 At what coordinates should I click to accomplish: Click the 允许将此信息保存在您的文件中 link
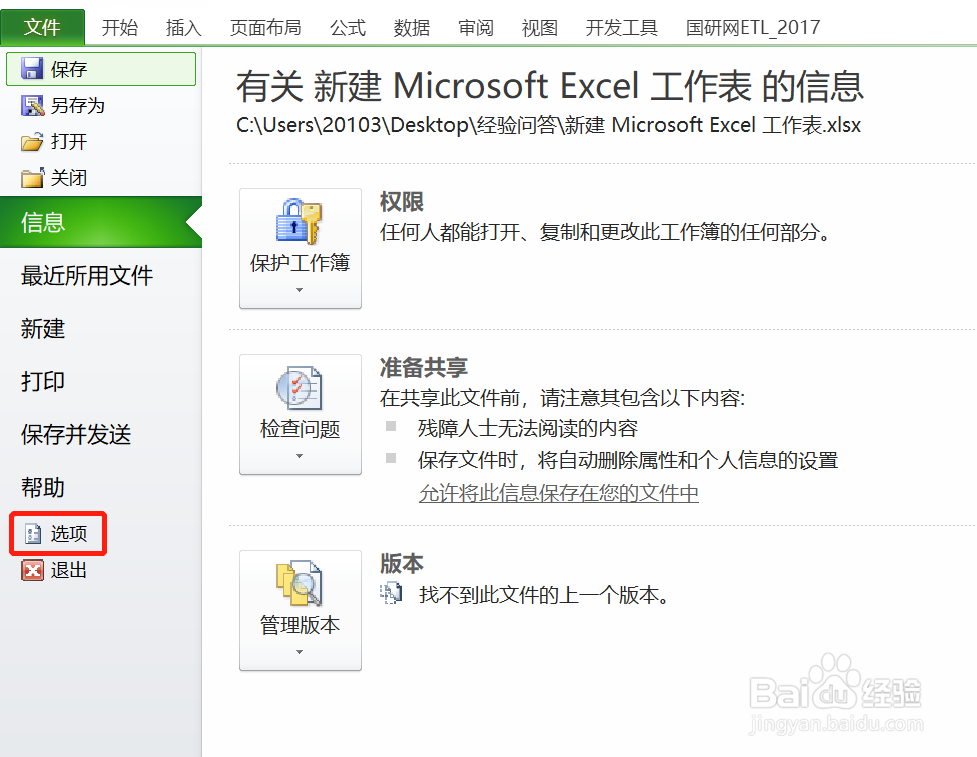tap(561, 494)
